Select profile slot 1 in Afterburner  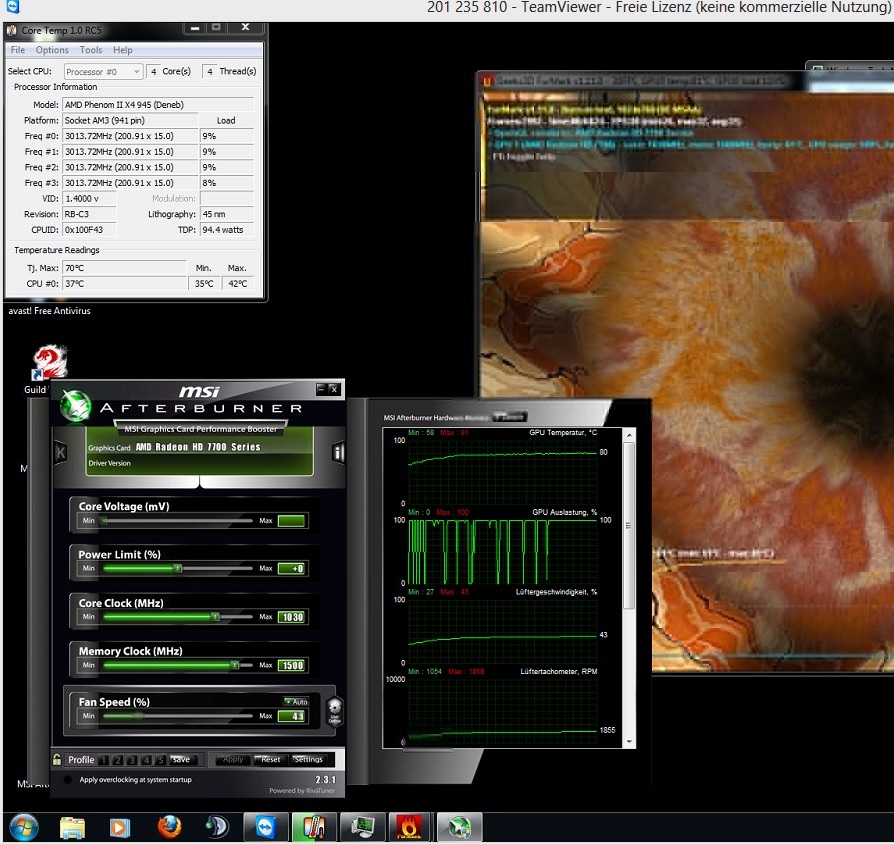(x=103, y=760)
